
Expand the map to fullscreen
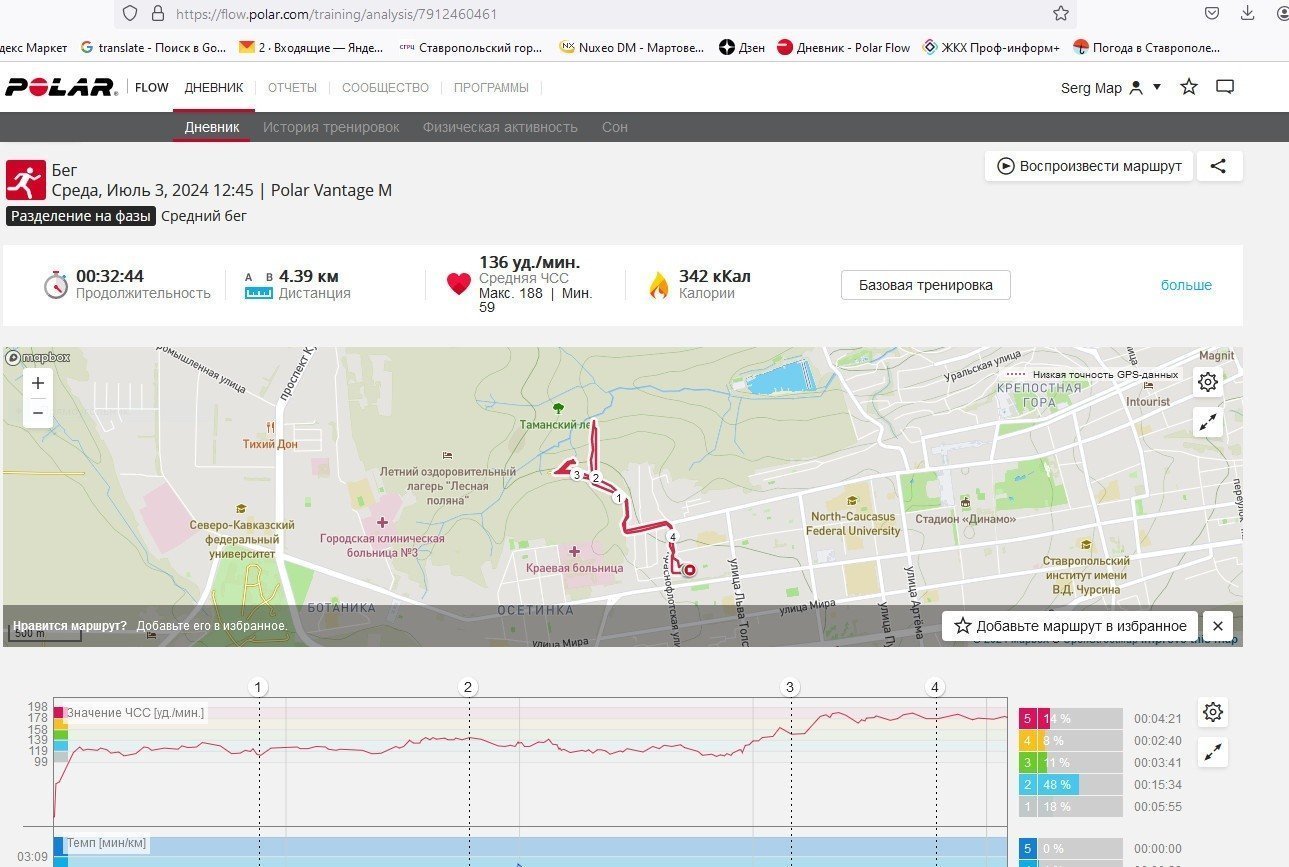pyautogui.click(x=1208, y=422)
